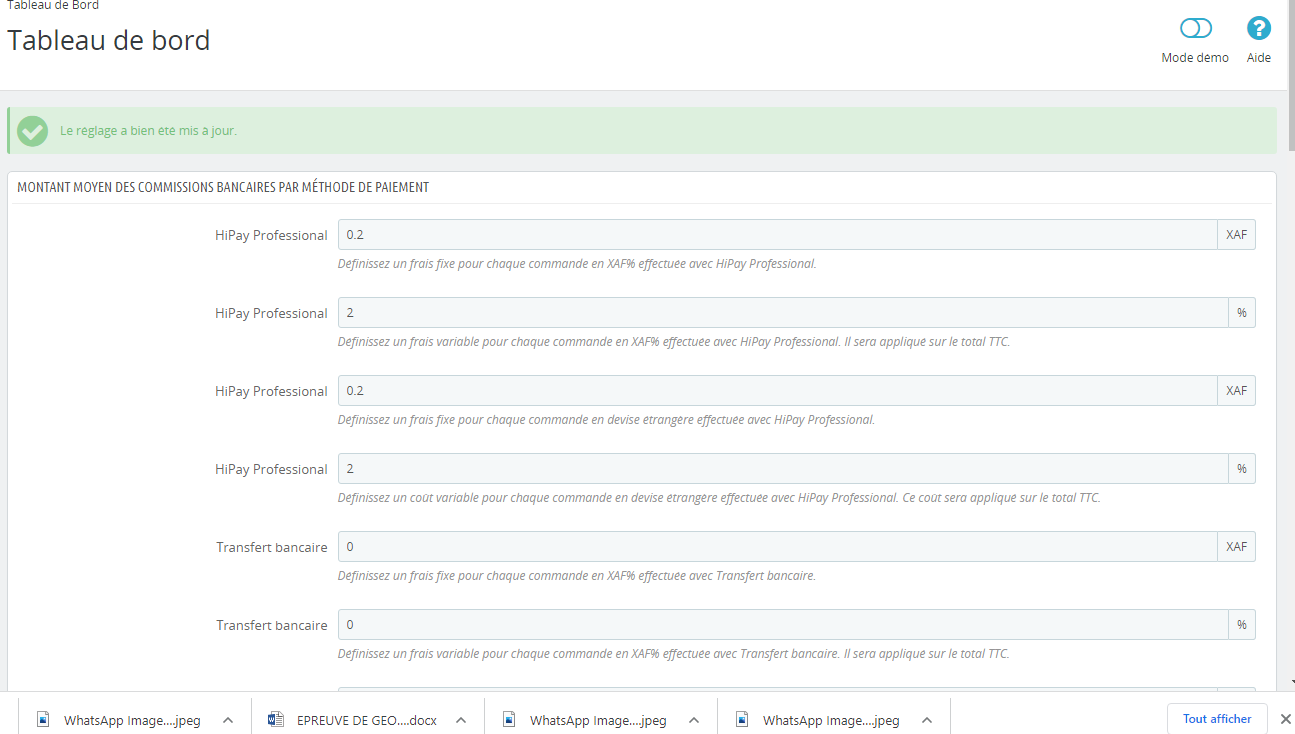
Task: Click the XAF suffix of first HiPay field
Action: pyautogui.click(x=1237, y=235)
